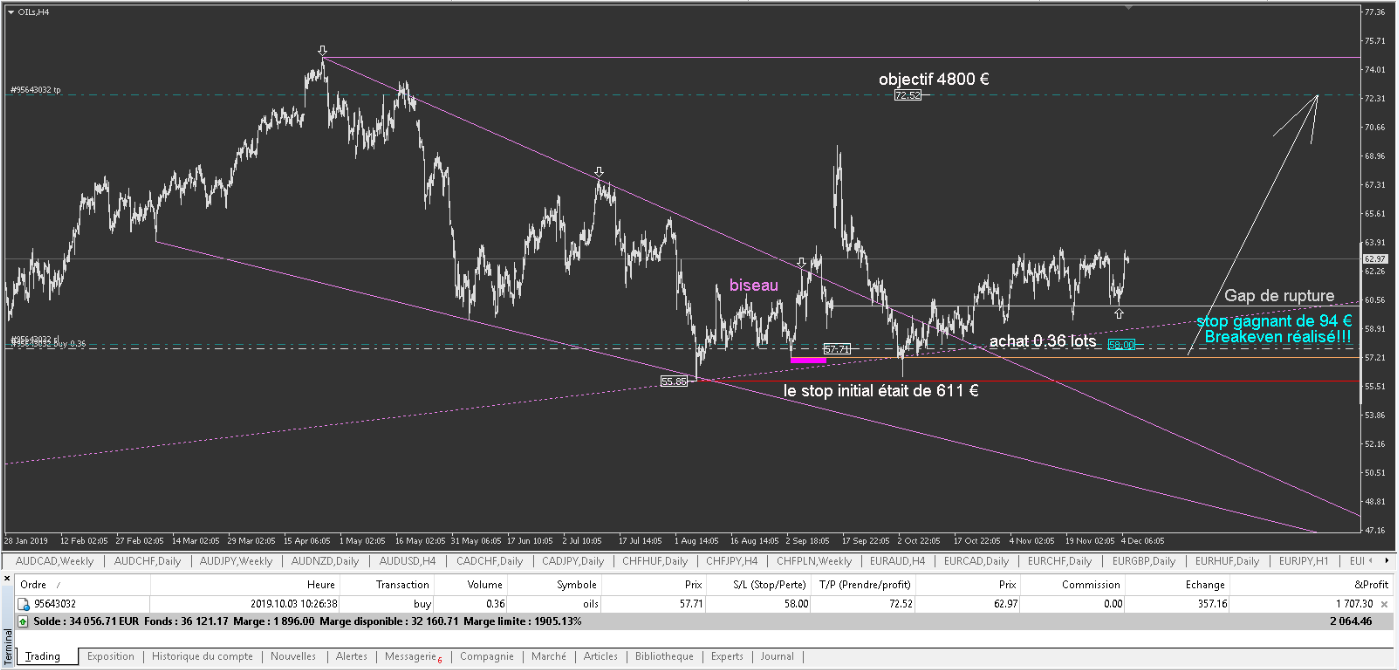Click the balance icon beside Solde
Image resolution: width=1399 pixels, height=670 pixels.
tap(24, 620)
